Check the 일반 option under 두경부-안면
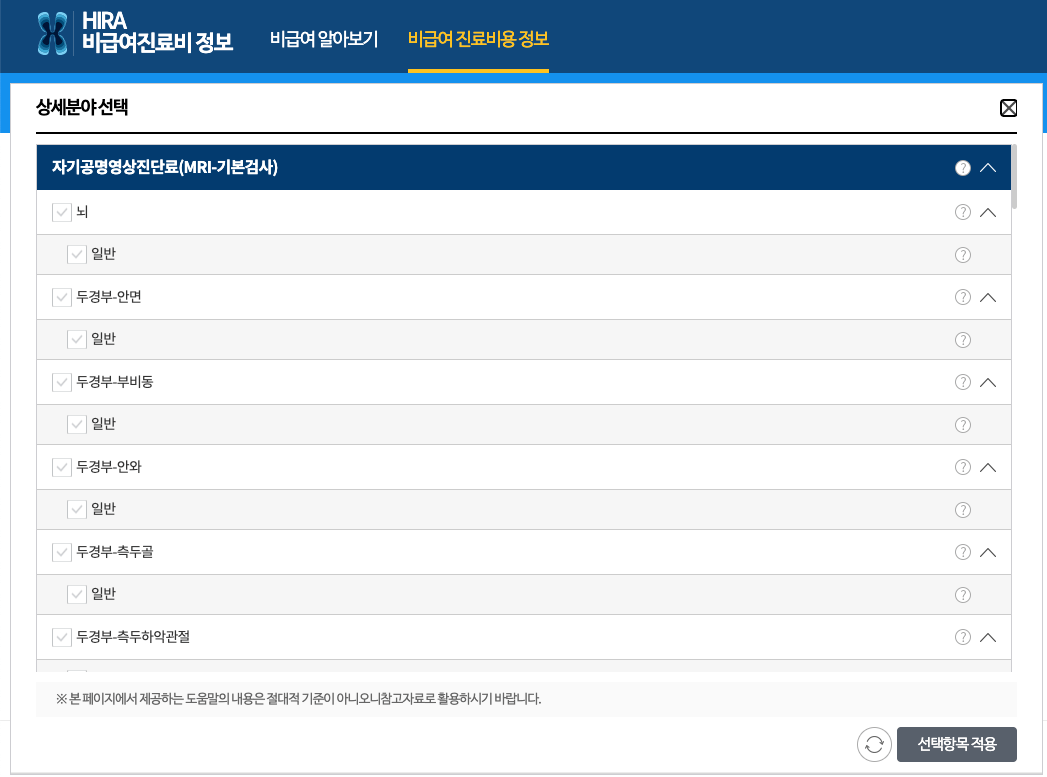The width and height of the screenshot is (1047, 777). tap(77, 339)
